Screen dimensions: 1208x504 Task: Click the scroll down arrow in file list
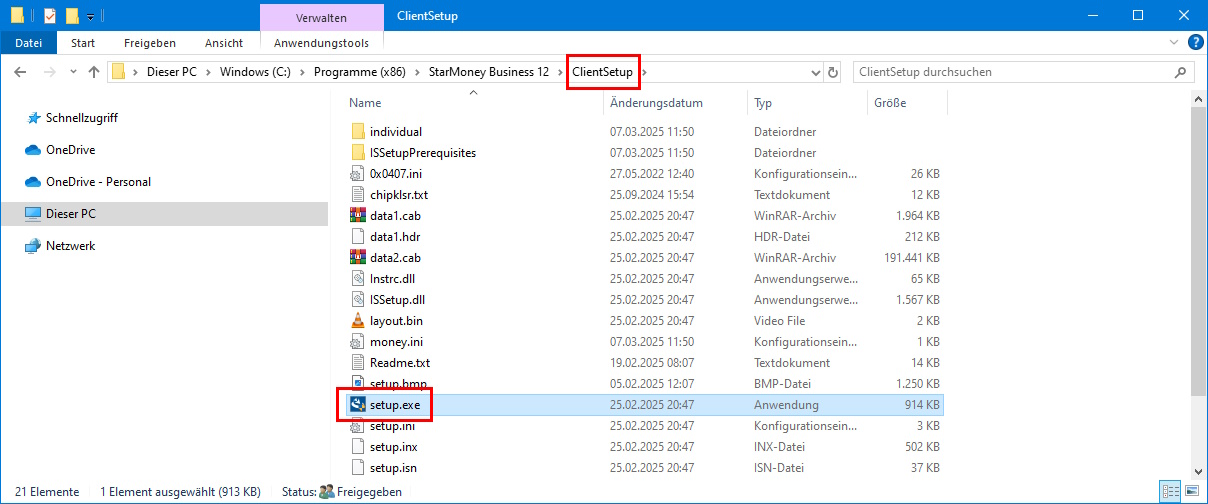coord(1199,470)
